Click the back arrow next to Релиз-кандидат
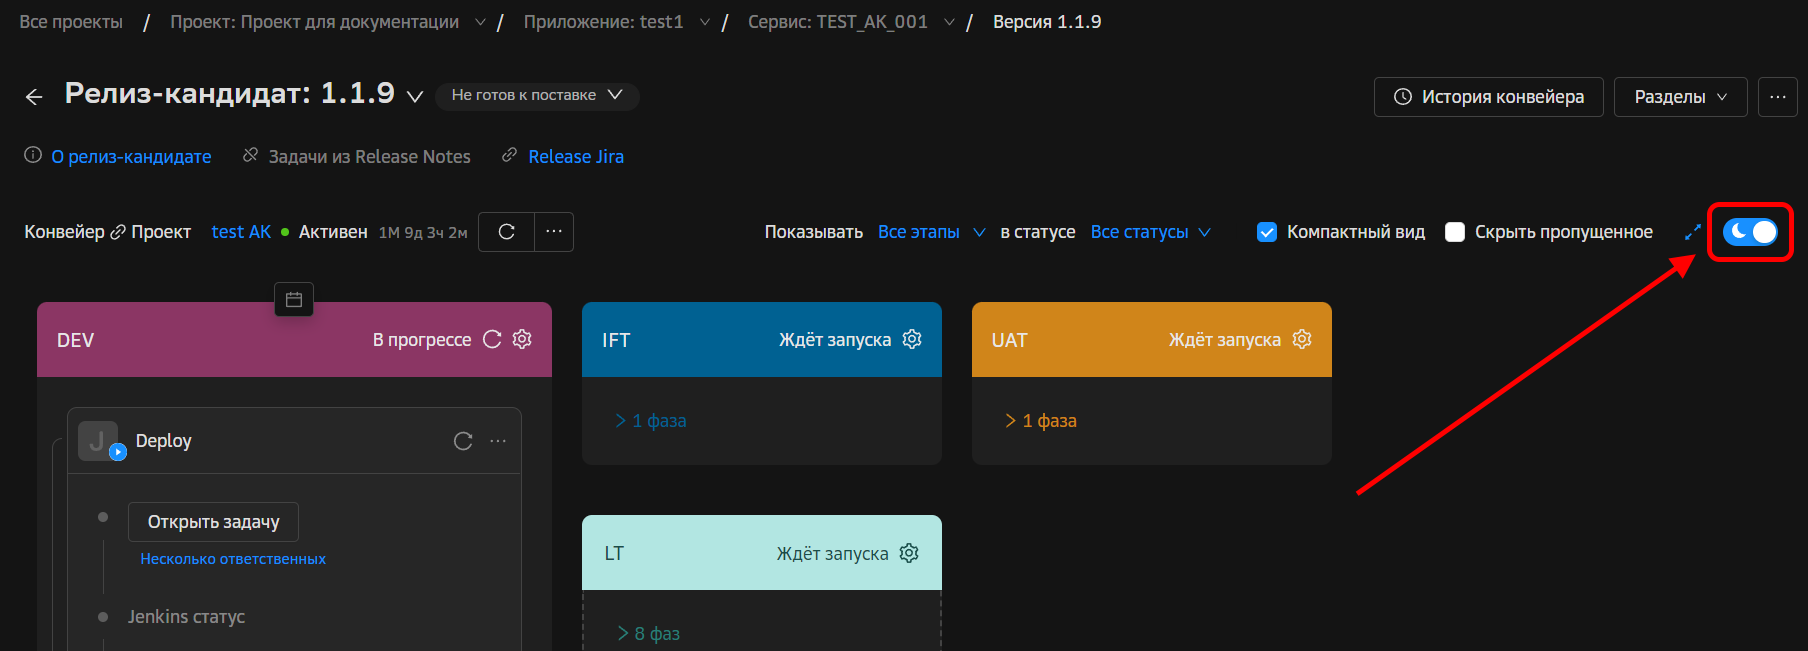The image size is (1808, 651). [x=34, y=97]
